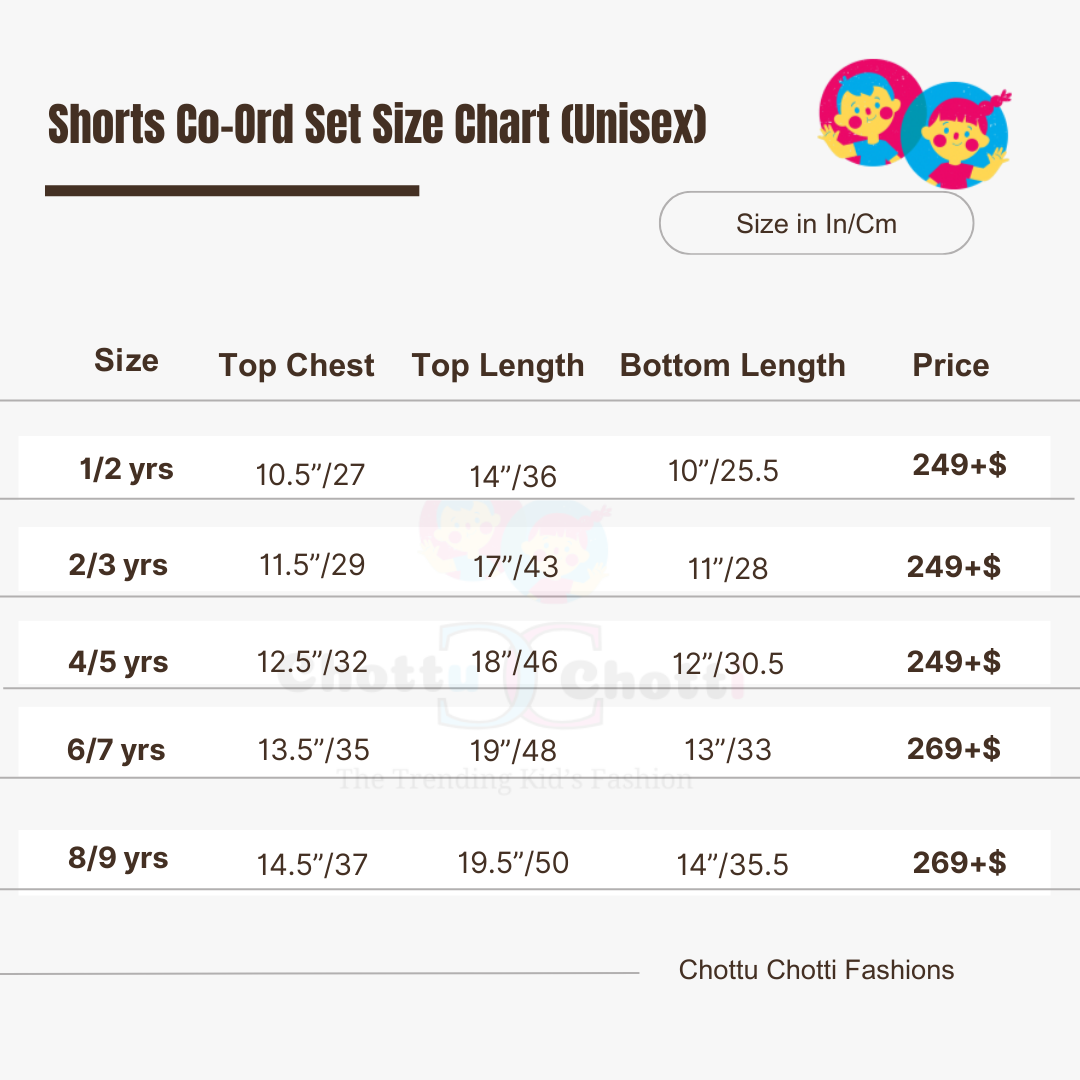Click the 10.5”/27 chest measurement
The image size is (1080, 1080).
pos(310,475)
